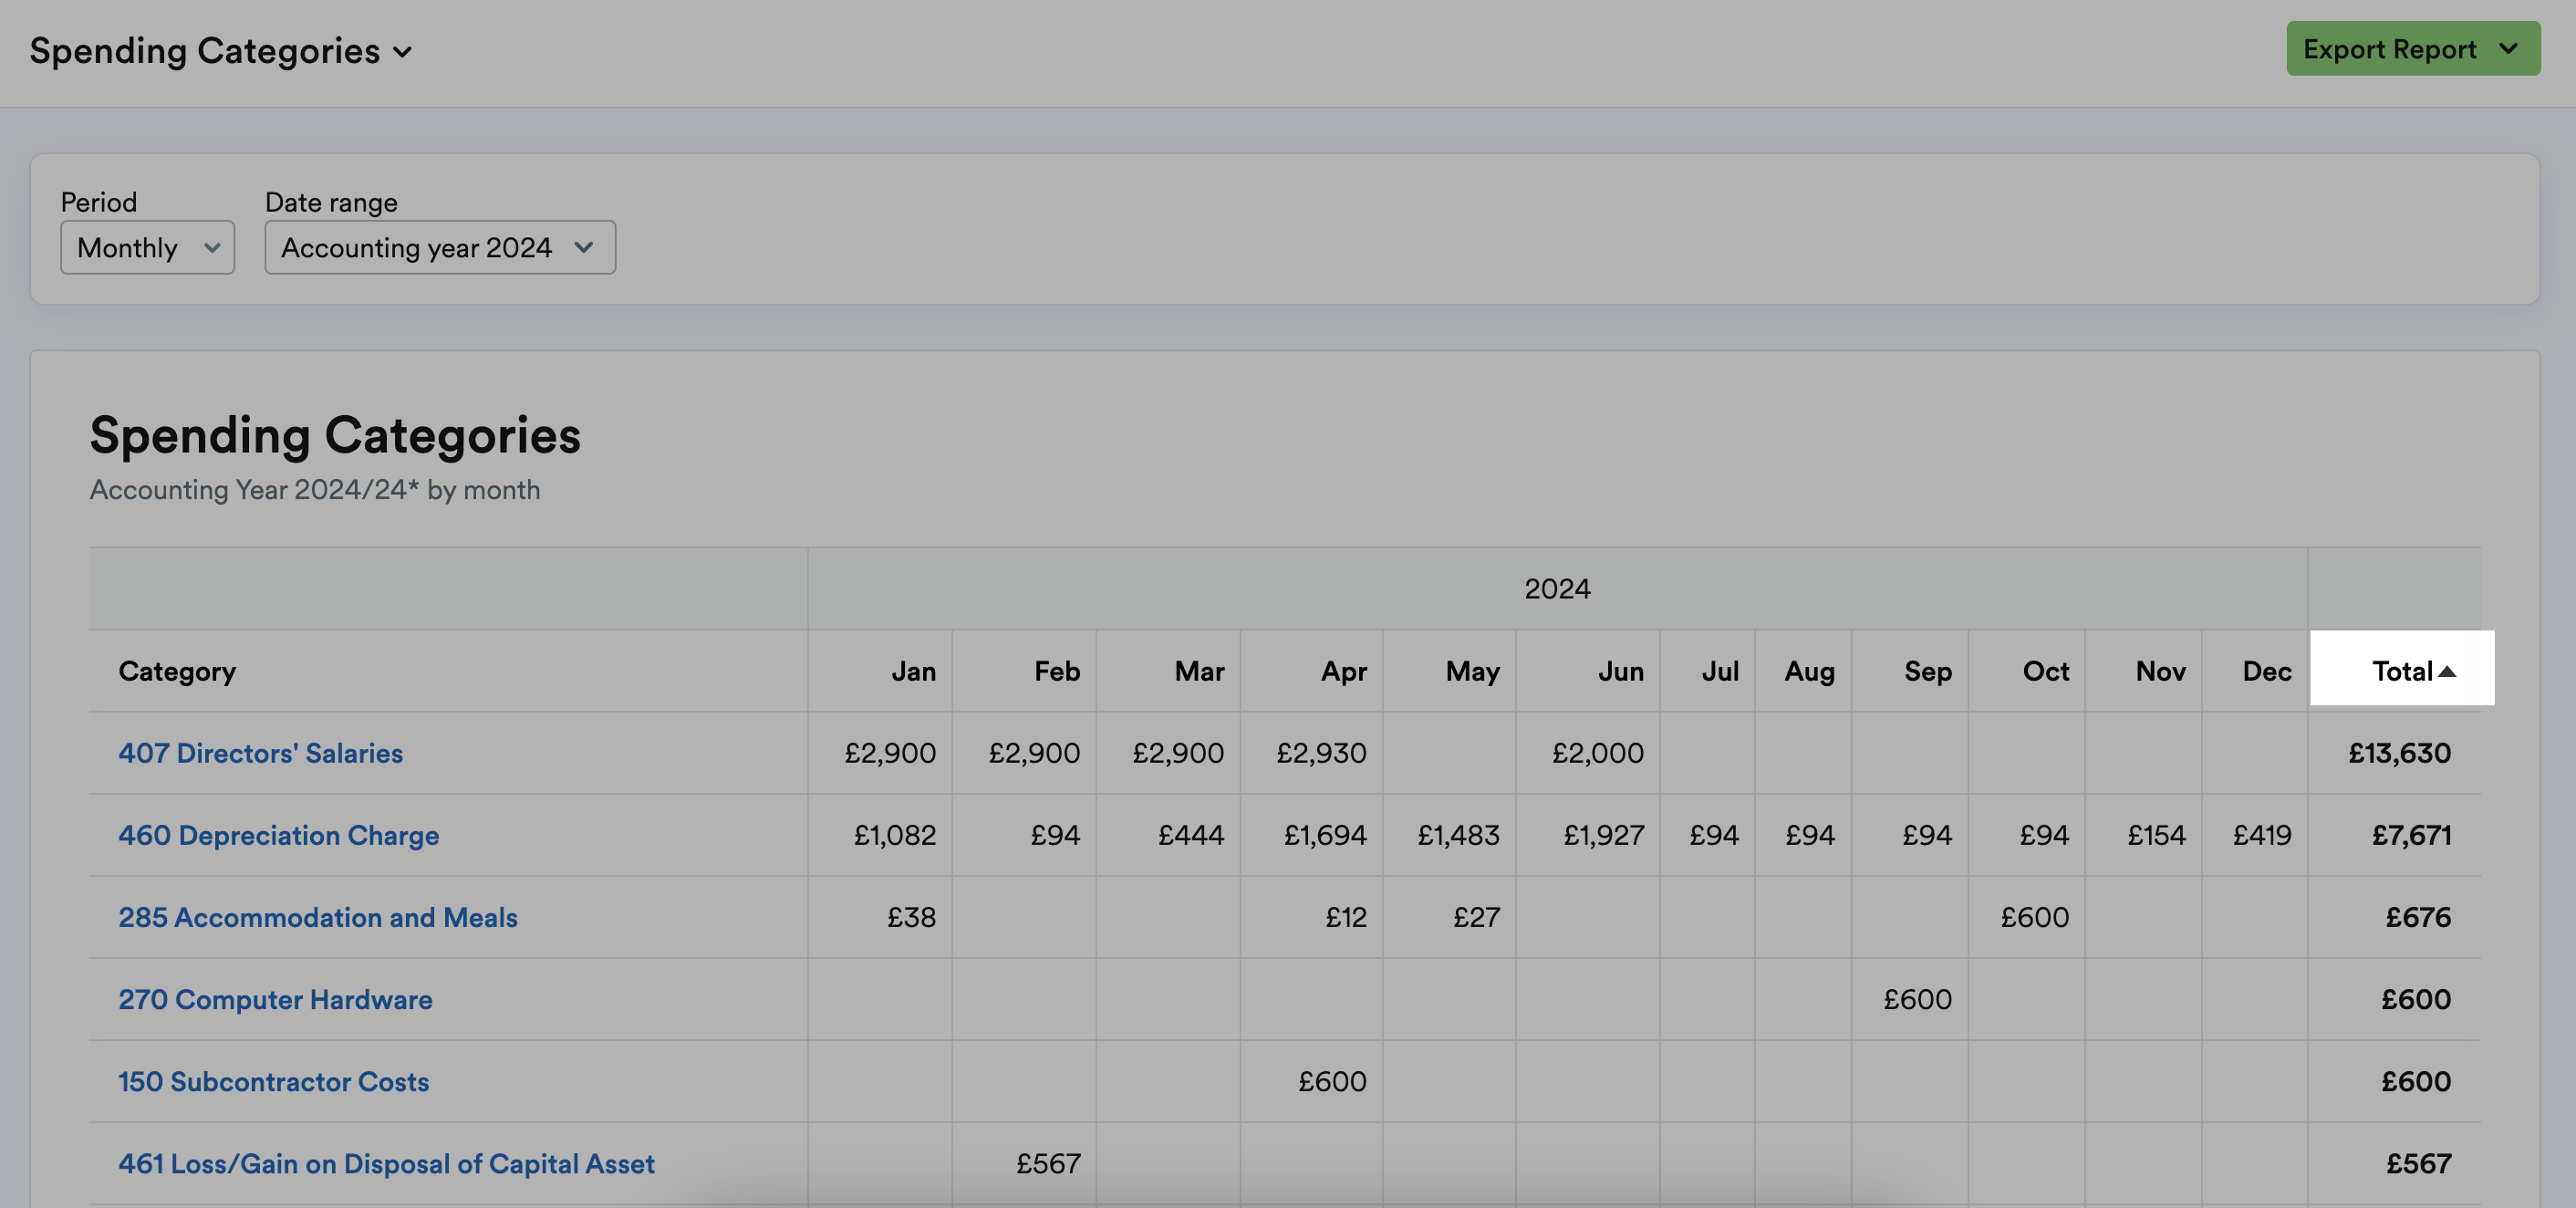Click the £38 January Accommodation and Meals value
The image size is (2576, 1208).
911,917
